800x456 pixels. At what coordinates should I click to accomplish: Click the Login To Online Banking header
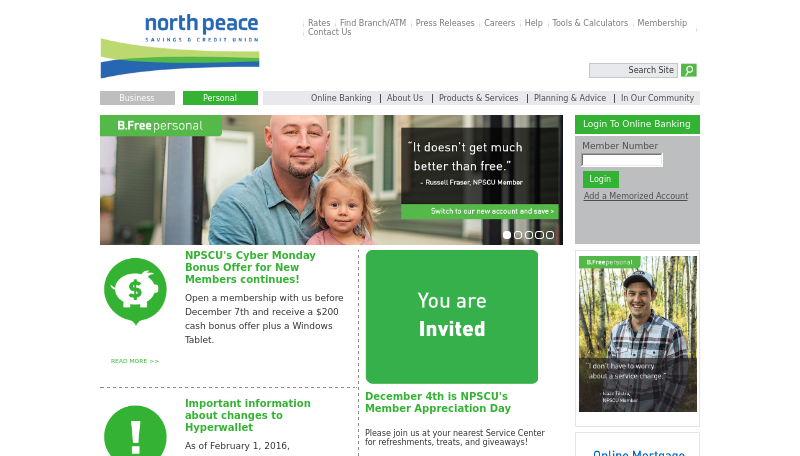637,124
